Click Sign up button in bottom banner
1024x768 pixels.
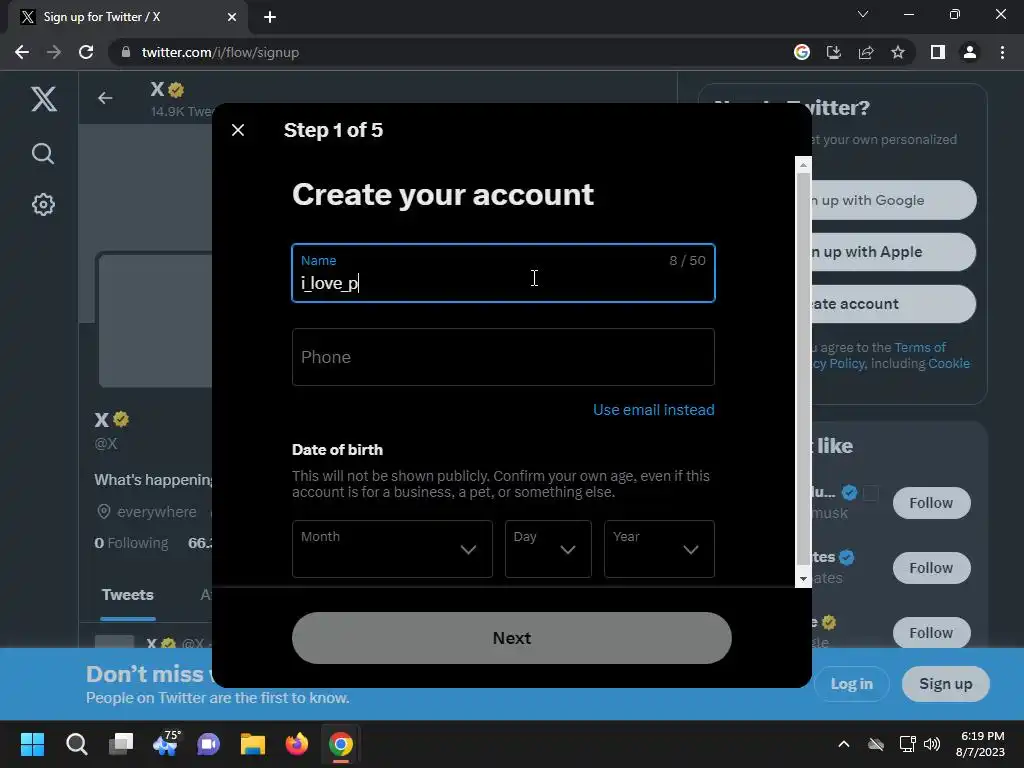pos(946,684)
